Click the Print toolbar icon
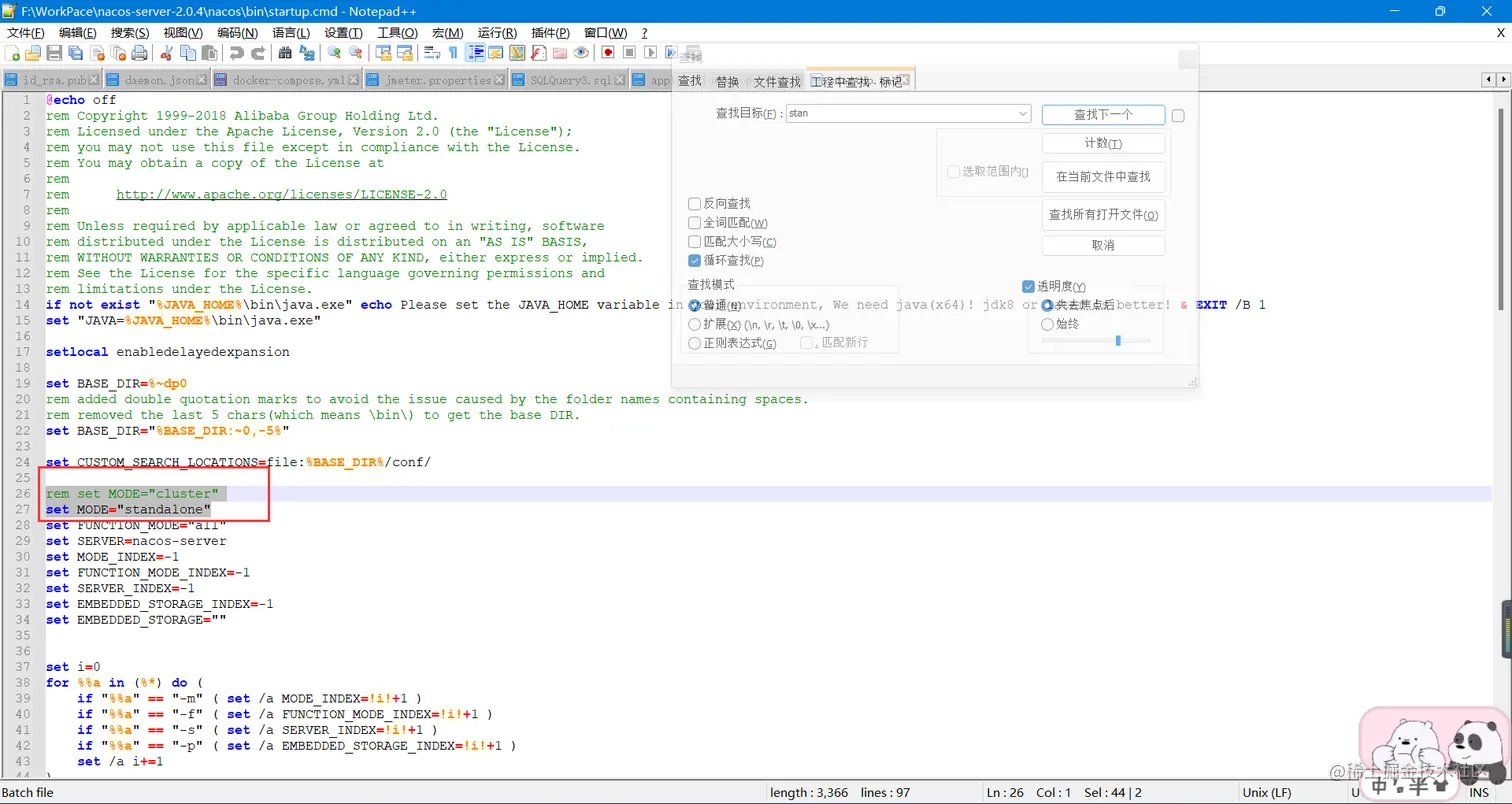The width and height of the screenshot is (1512, 804). (139, 52)
